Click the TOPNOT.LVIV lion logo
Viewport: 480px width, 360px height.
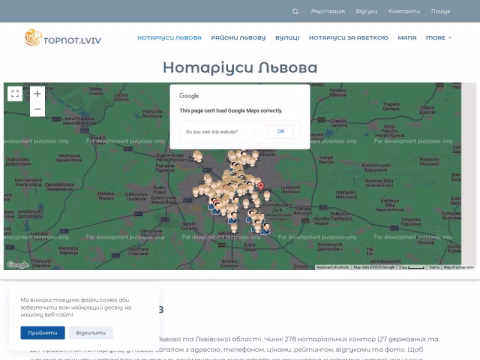[x=63, y=38]
